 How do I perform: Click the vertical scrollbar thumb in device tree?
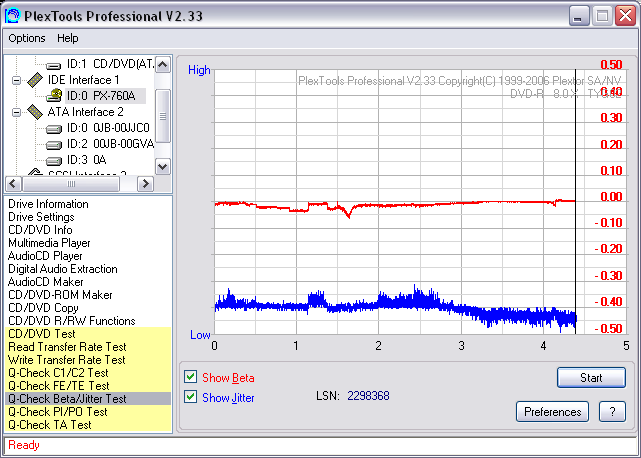[163, 116]
